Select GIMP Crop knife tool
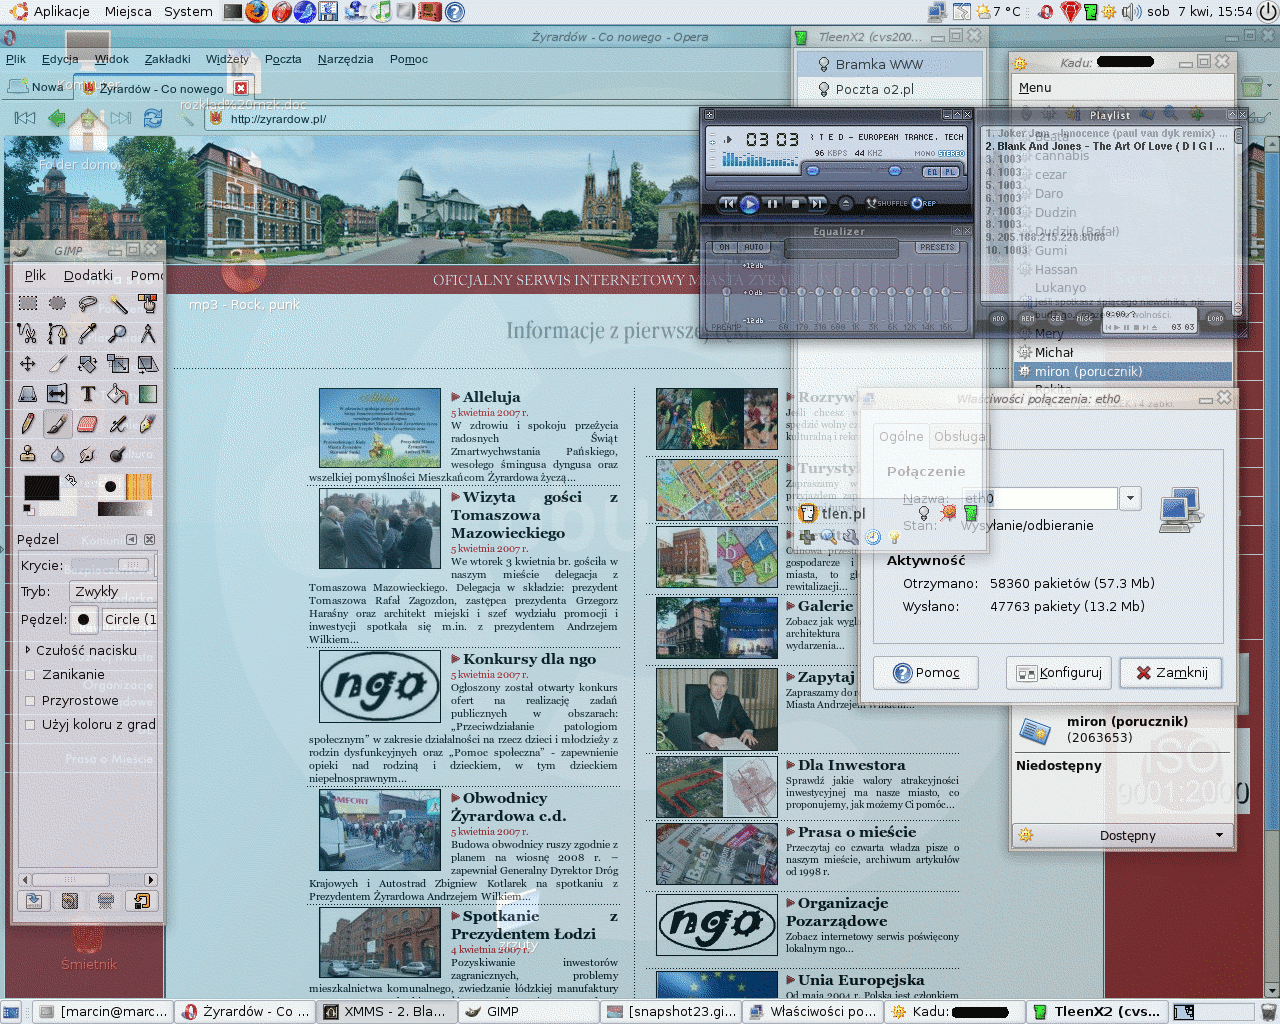This screenshot has width=1280, height=1024. pos(58,363)
